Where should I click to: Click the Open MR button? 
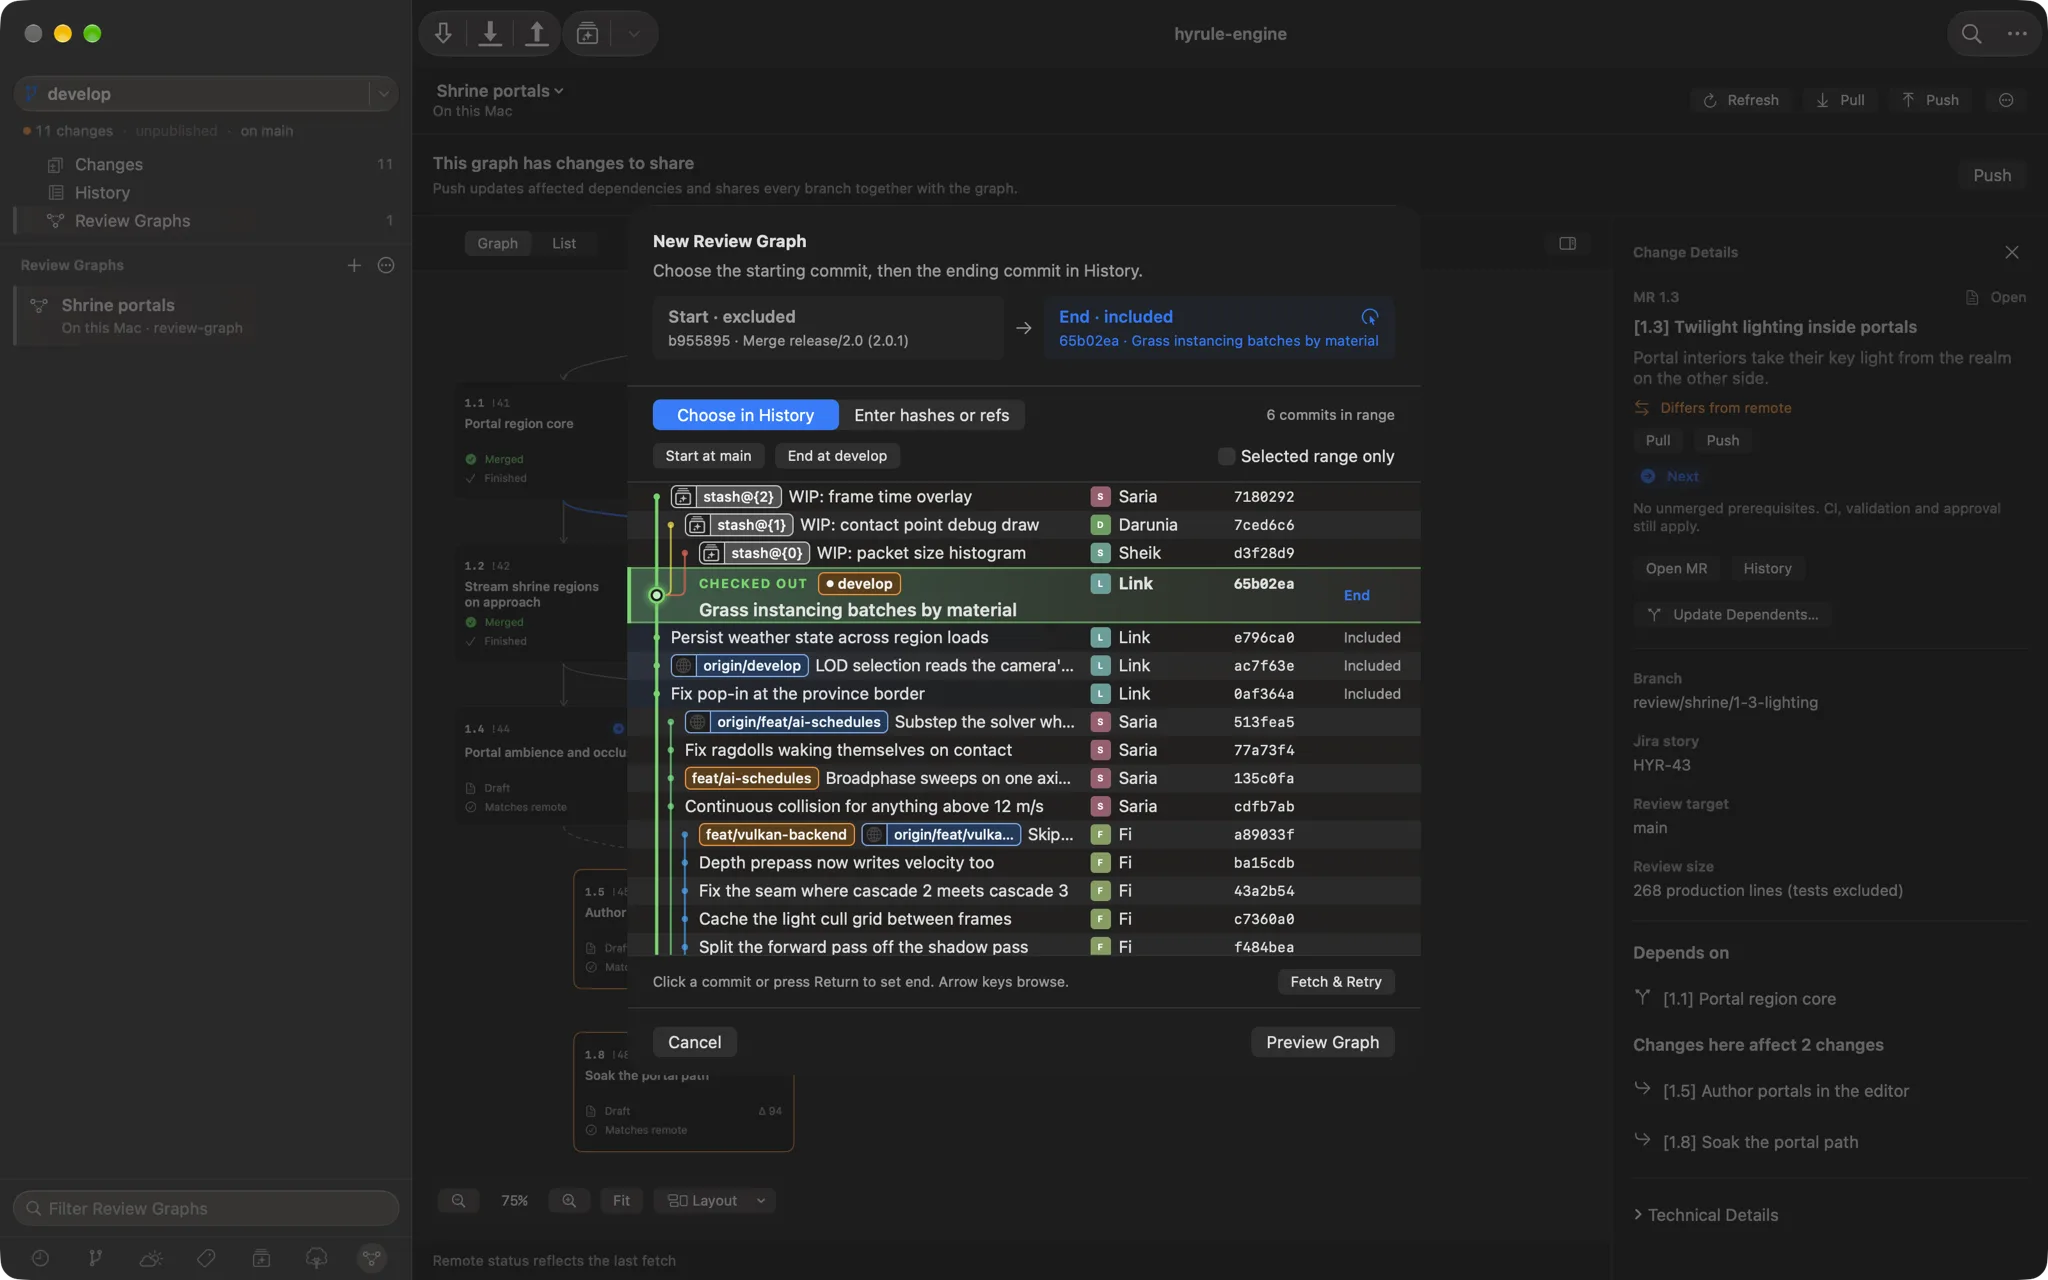pyautogui.click(x=1676, y=569)
